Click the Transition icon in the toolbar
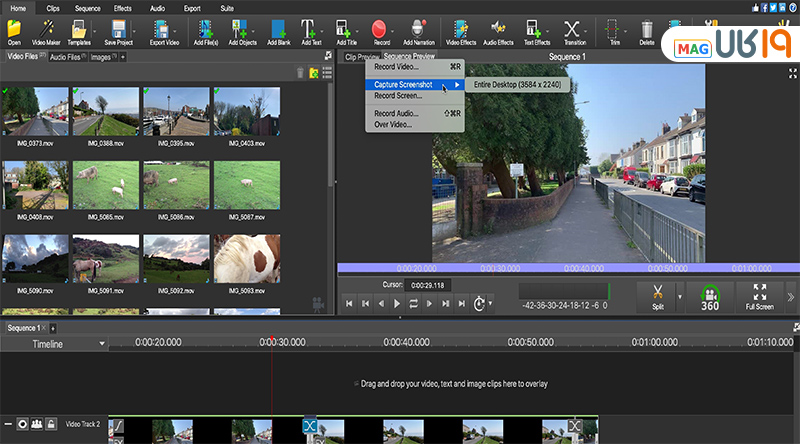The width and height of the screenshot is (800, 444). (x=572, y=29)
